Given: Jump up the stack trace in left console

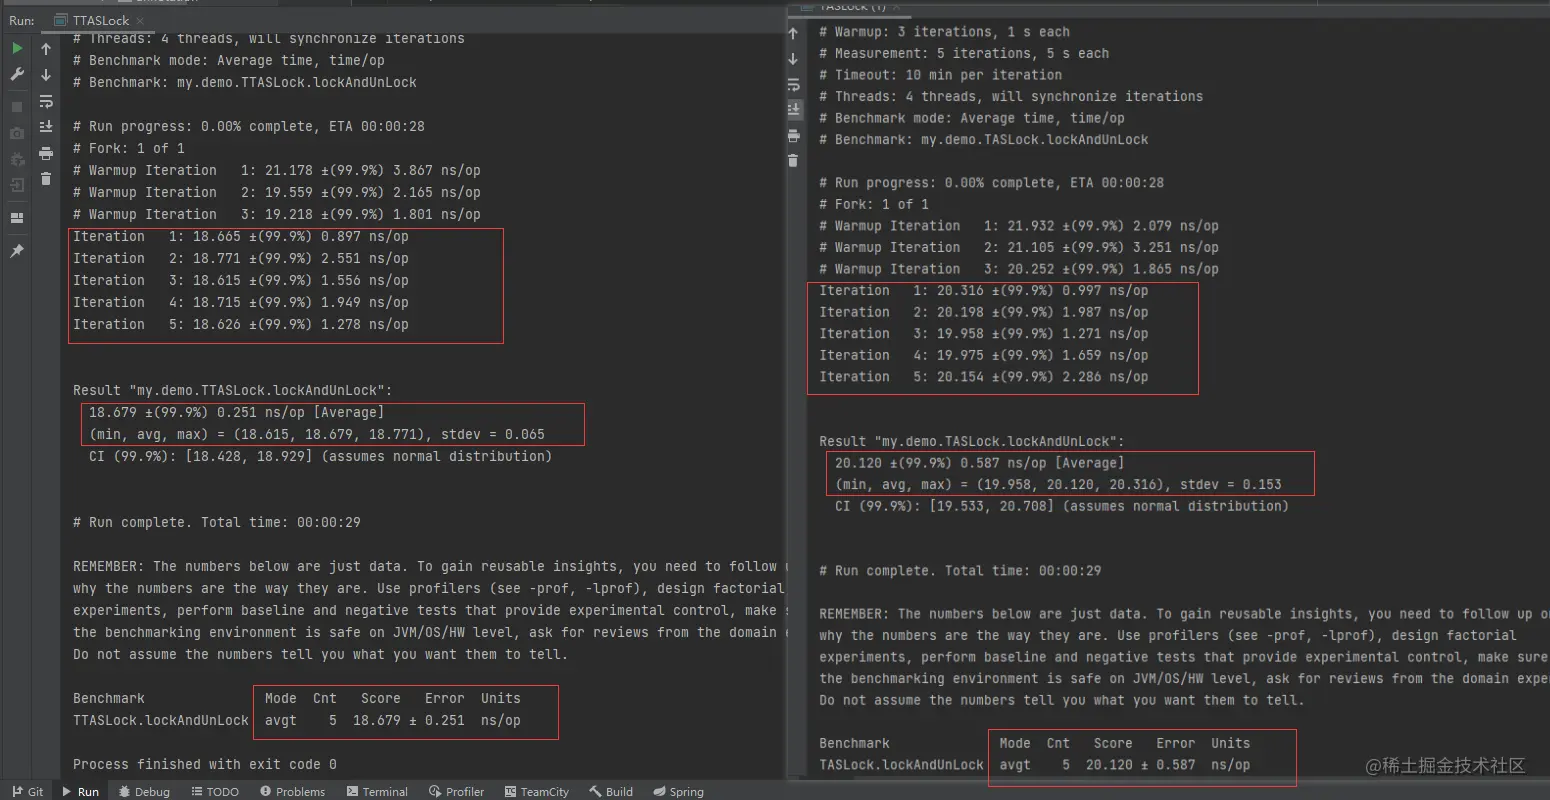Looking at the screenshot, I should point(46,48).
